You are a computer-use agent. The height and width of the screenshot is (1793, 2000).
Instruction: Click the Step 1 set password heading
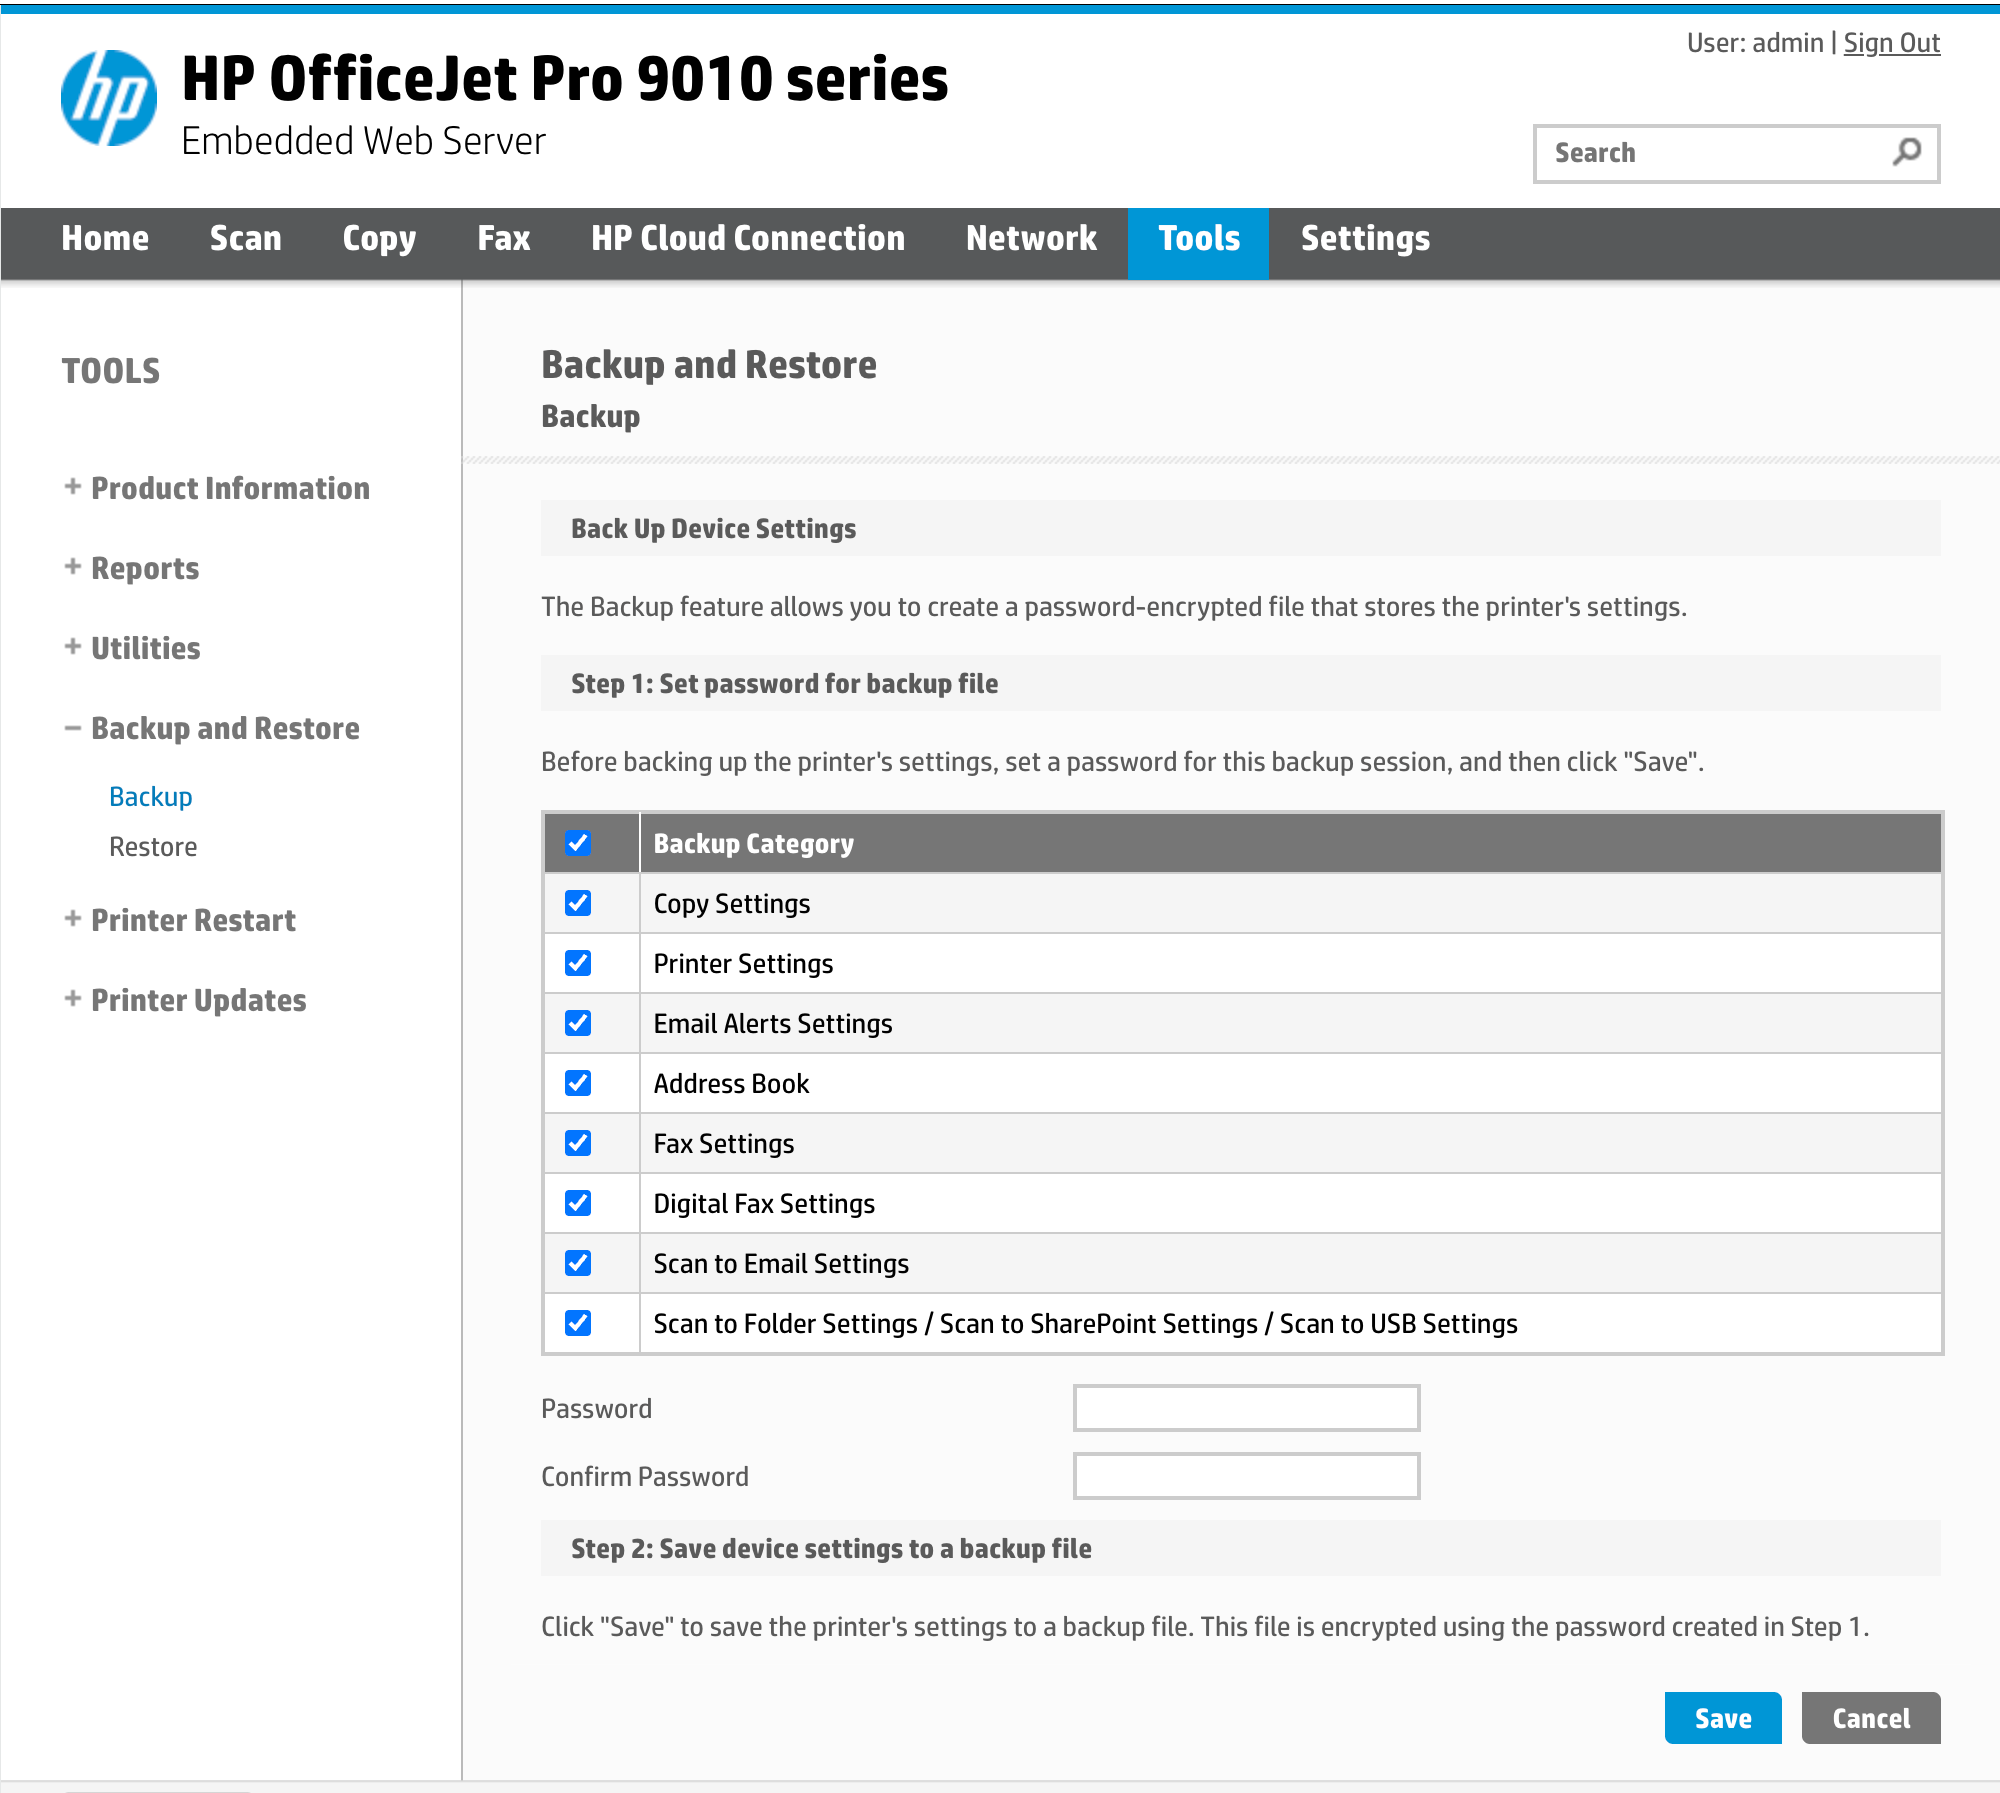[x=784, y=683]
